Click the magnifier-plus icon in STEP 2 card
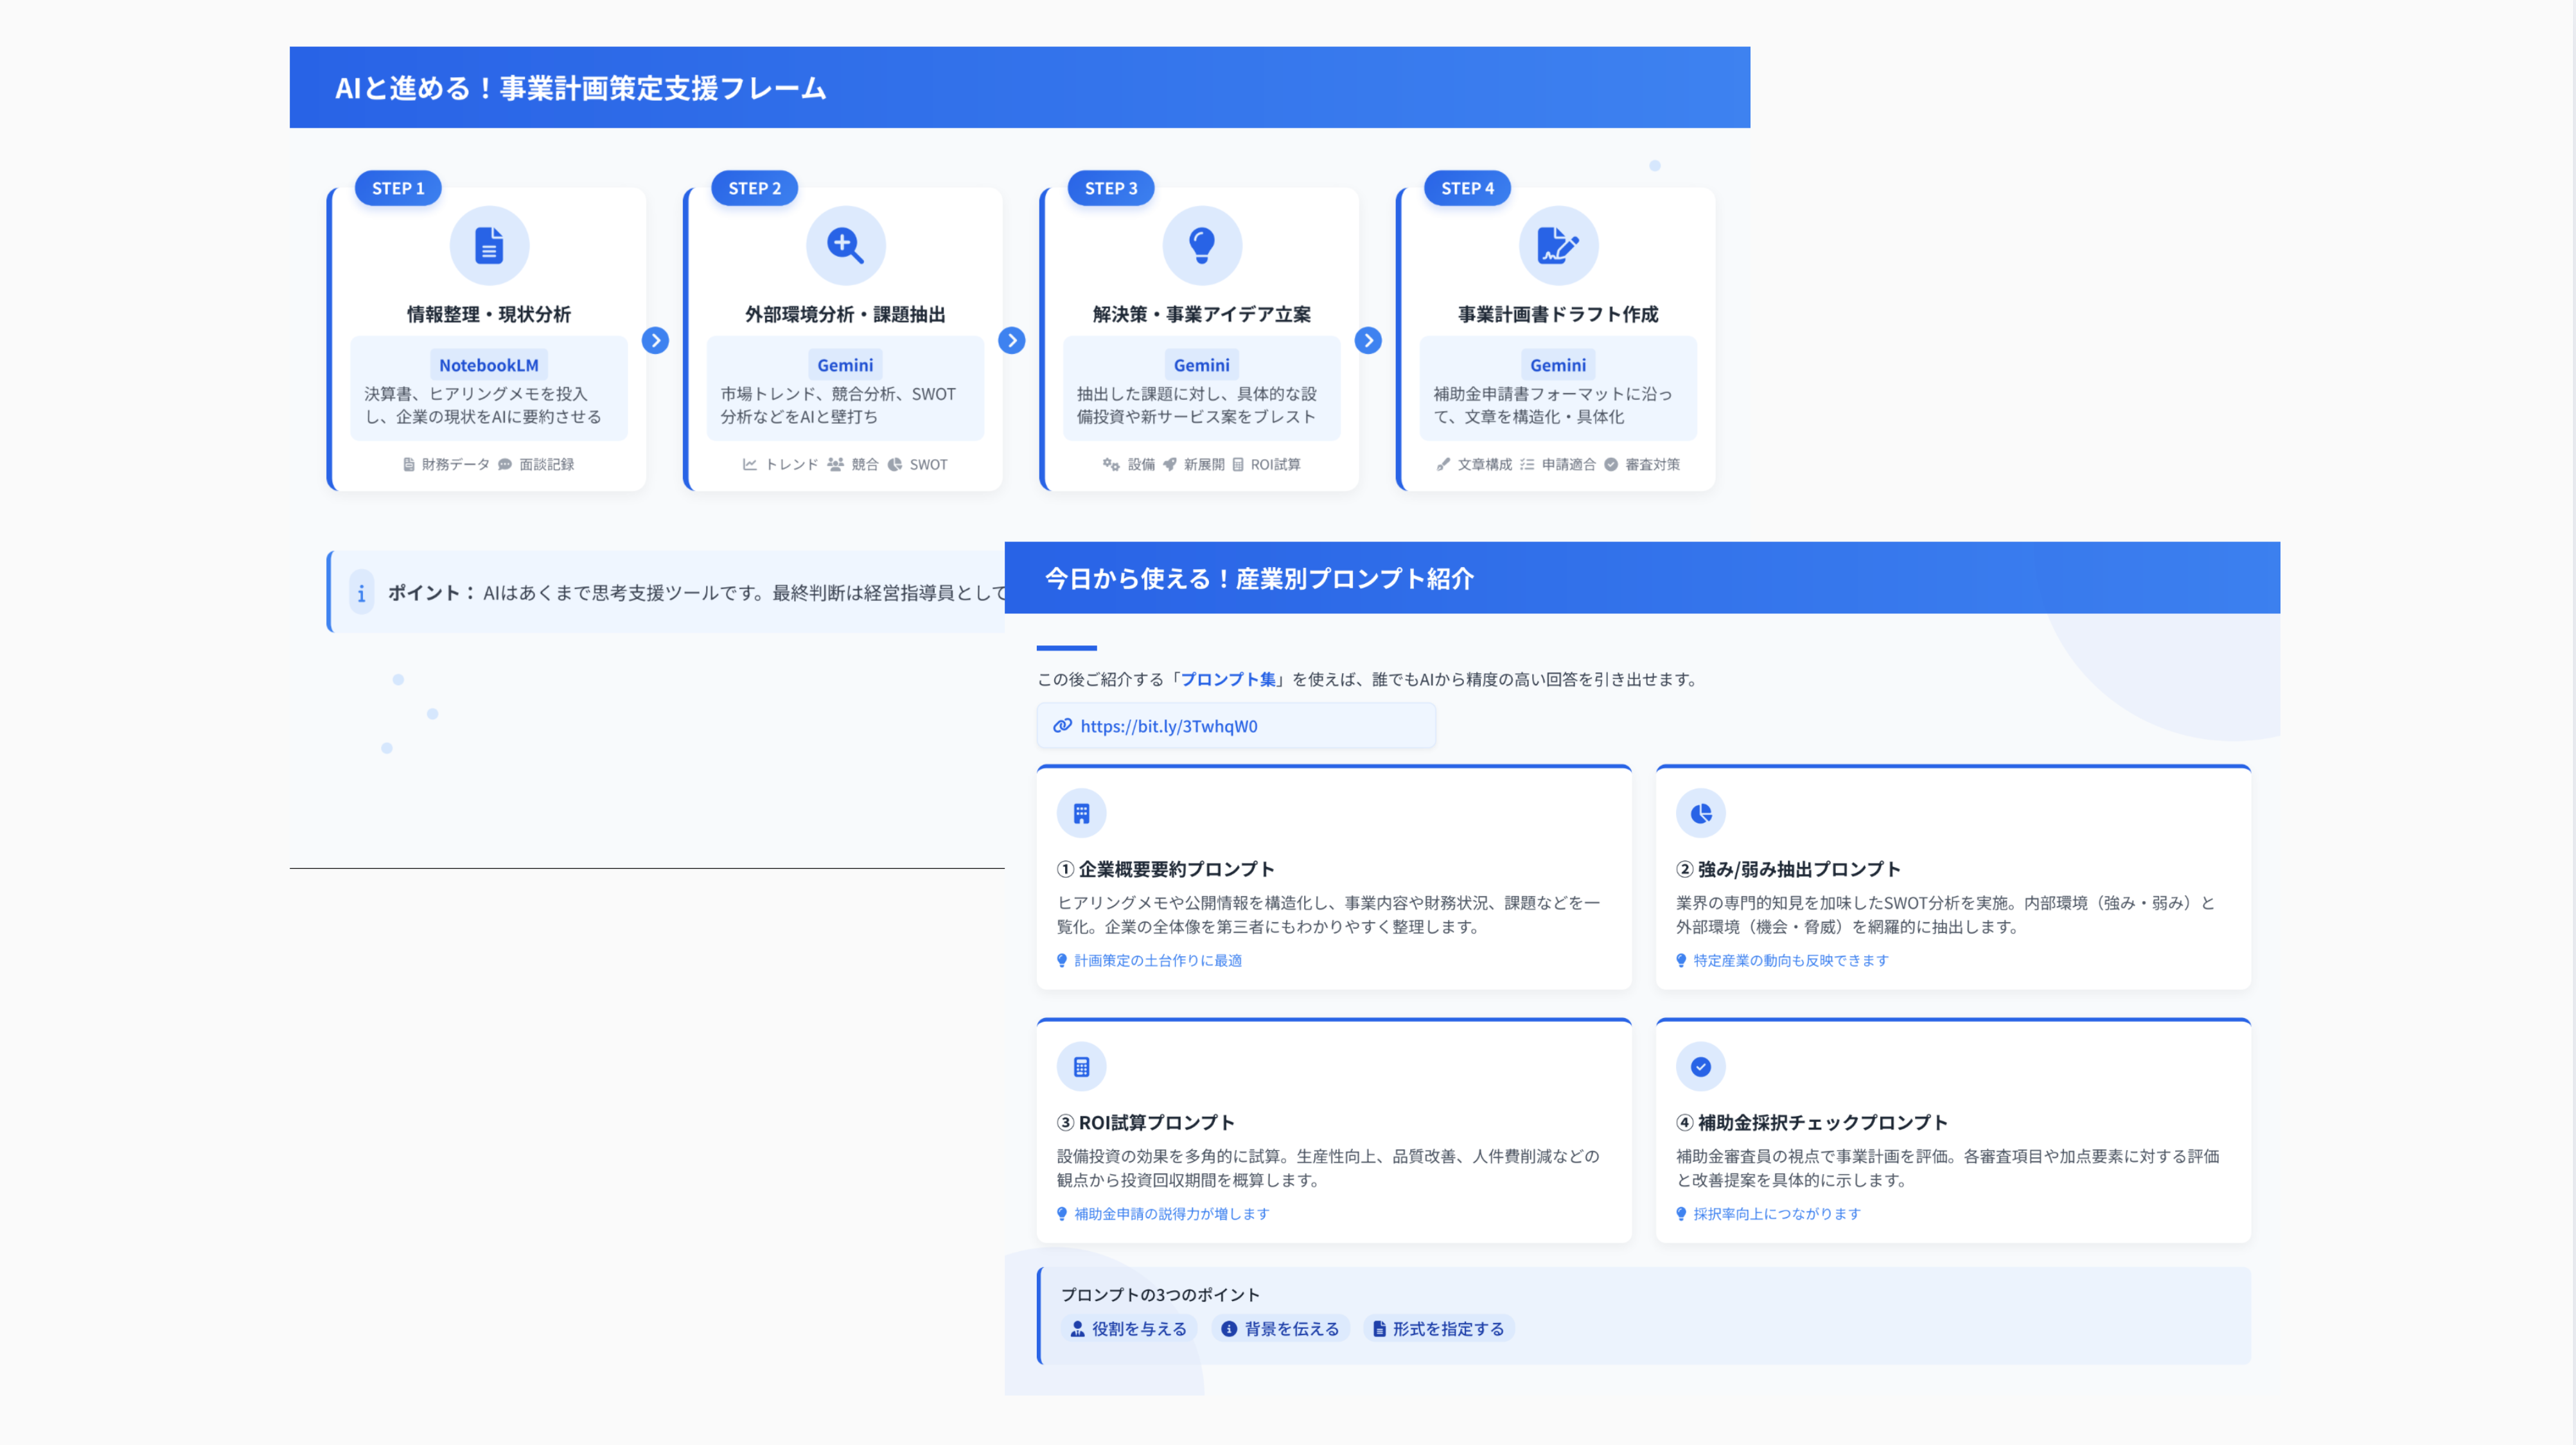The image size is (2576, 1445). (845, 245)
